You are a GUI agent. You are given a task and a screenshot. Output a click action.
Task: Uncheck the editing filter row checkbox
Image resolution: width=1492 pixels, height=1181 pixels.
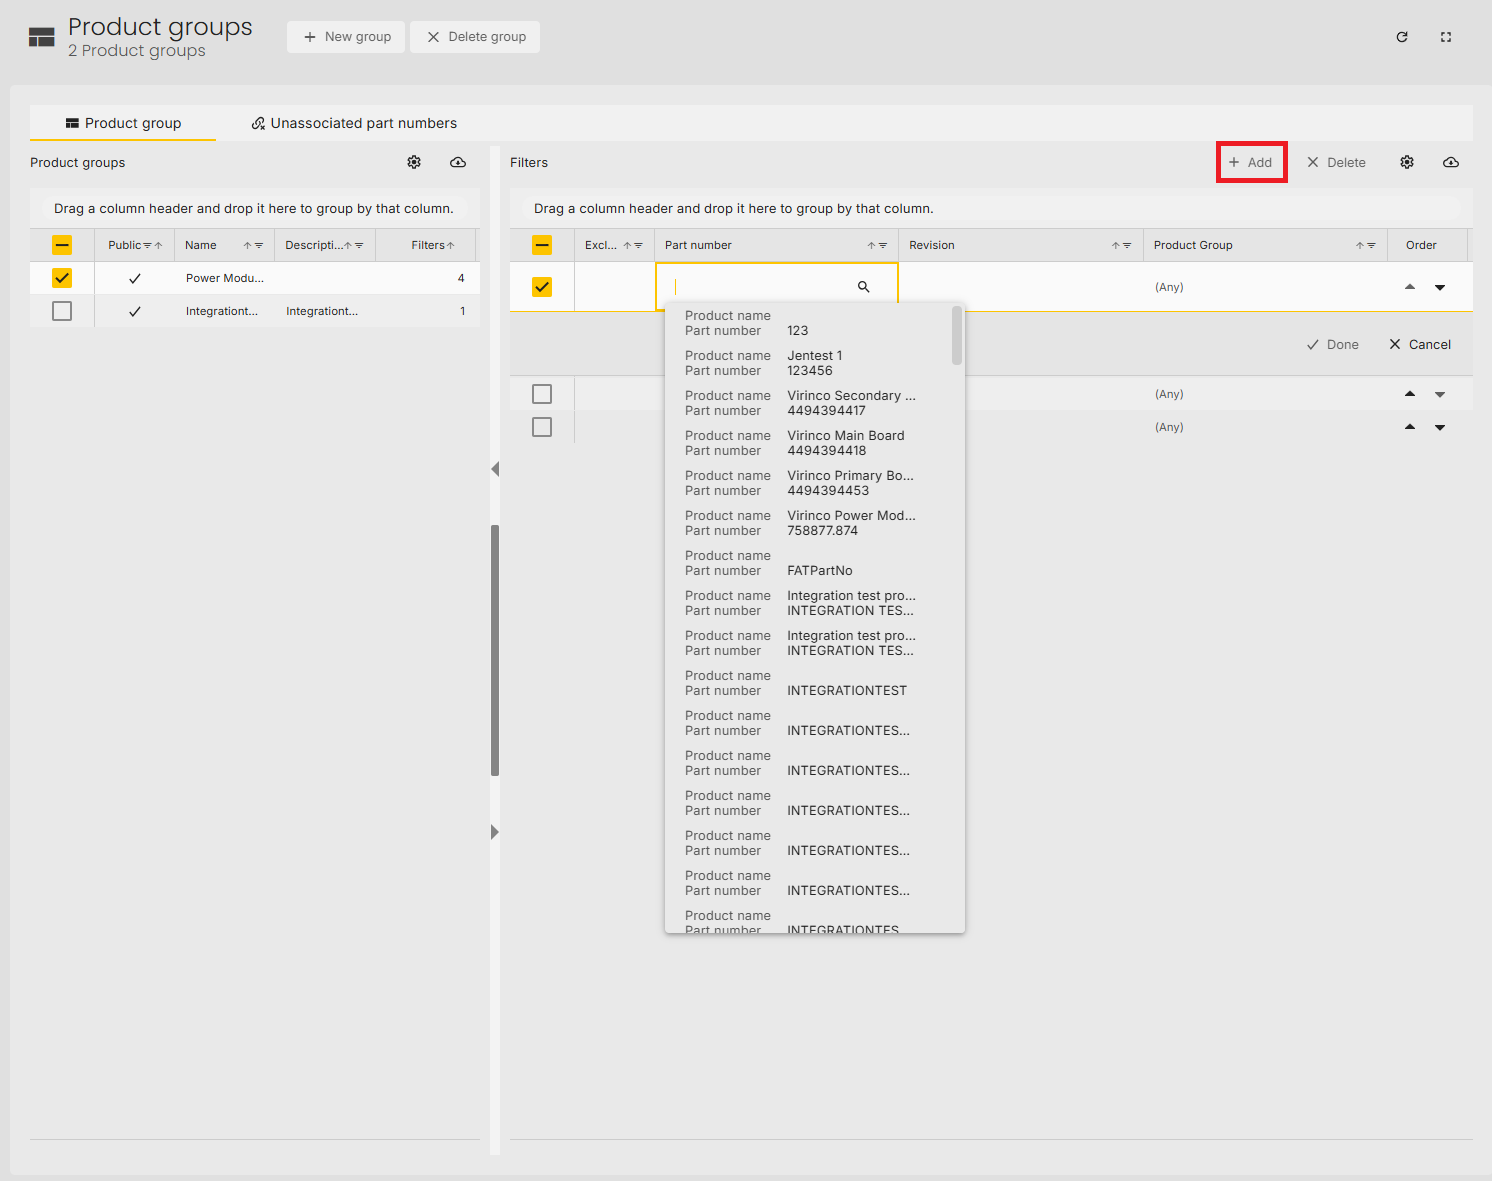click(542, 287)
